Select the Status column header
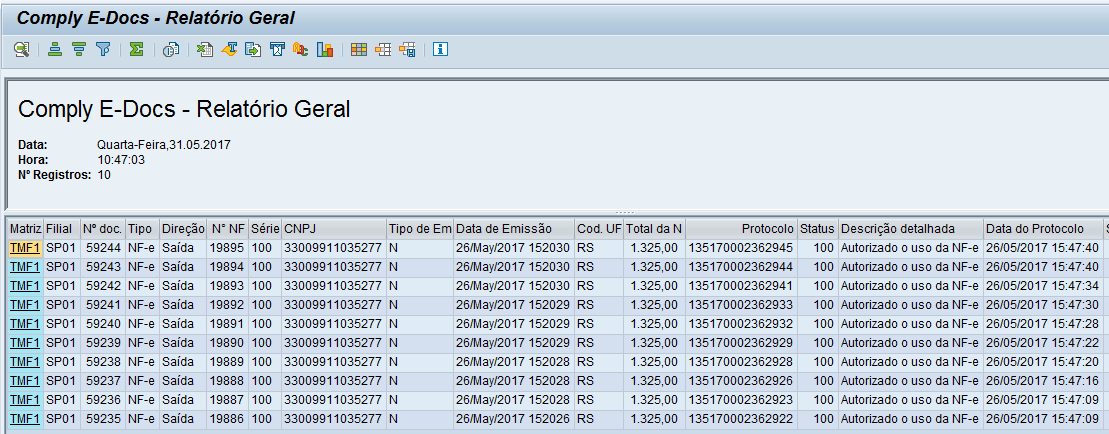The width and height of the screenshot is (1109, 434). tap(818, 229)
